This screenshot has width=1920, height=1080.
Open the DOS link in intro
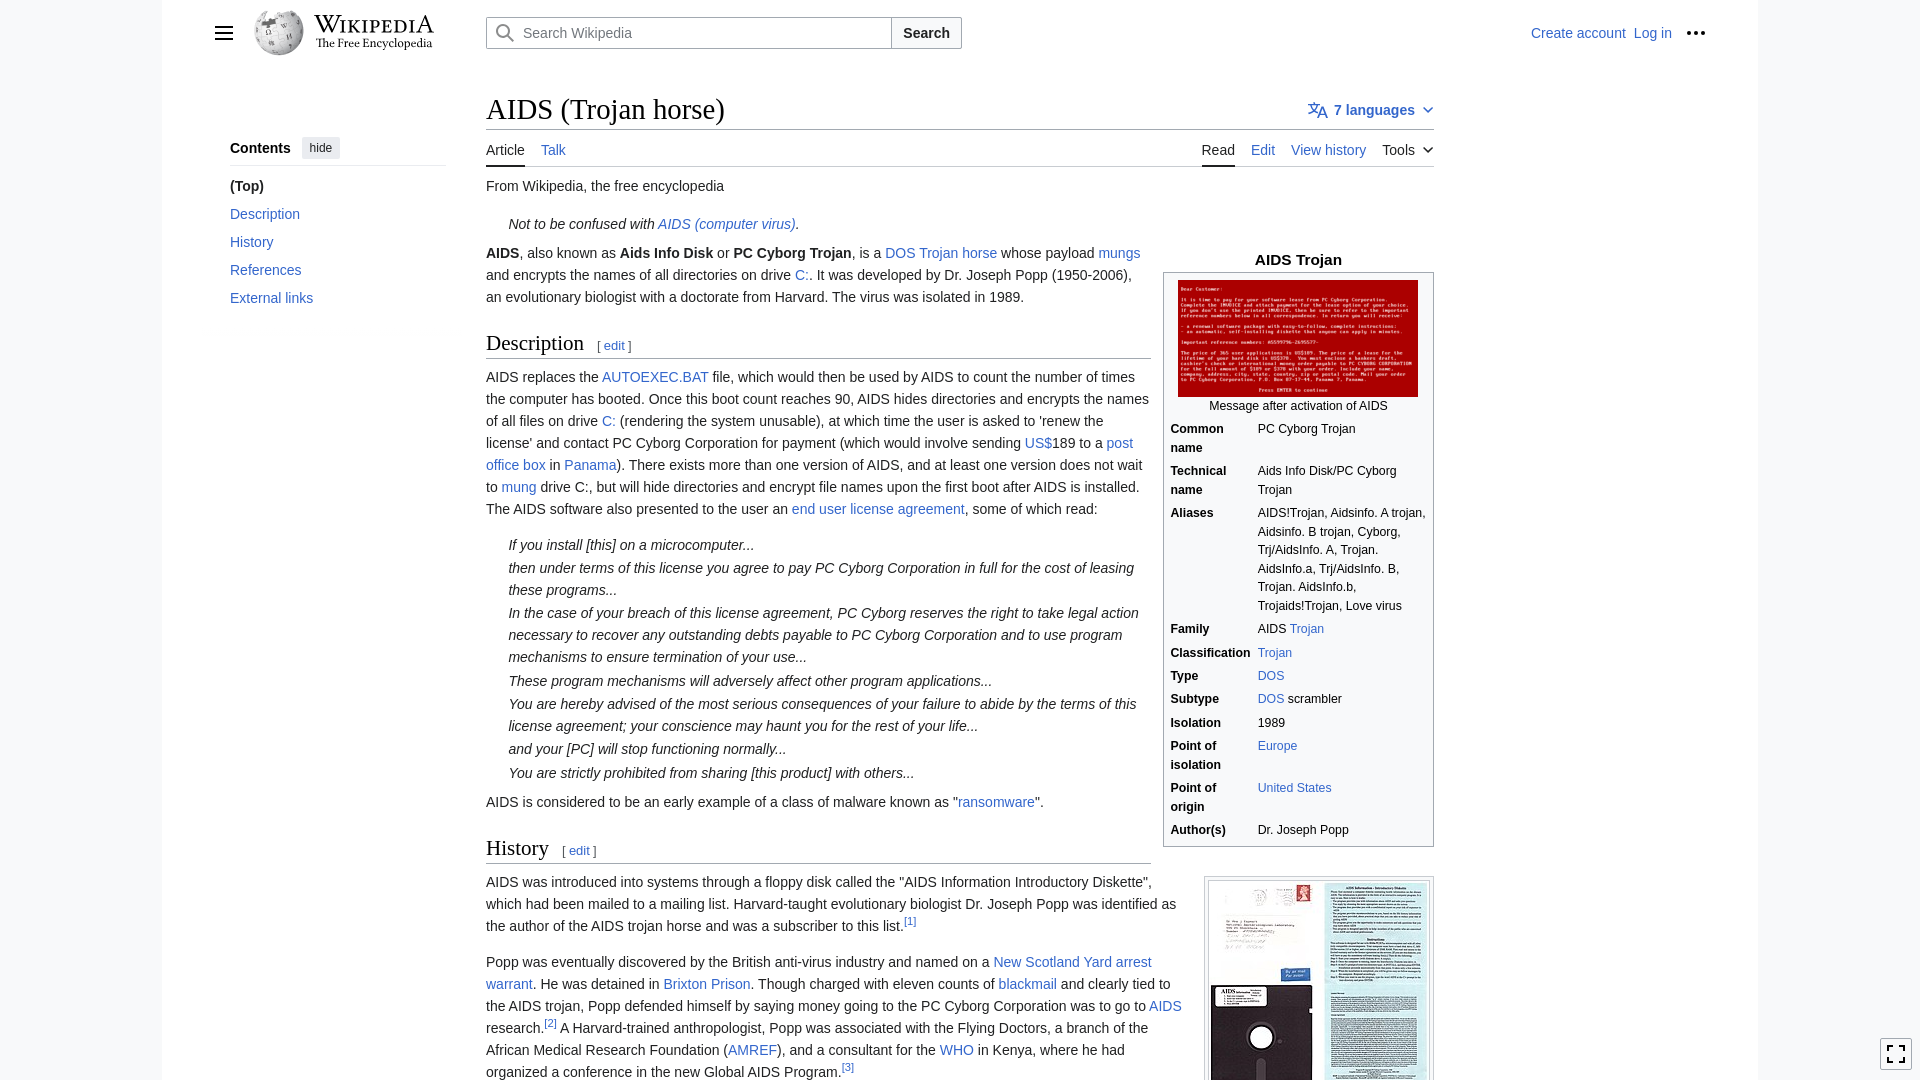click(900, 253)
